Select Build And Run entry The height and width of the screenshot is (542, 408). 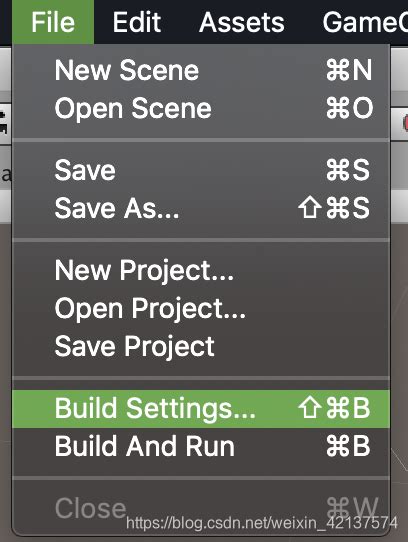(x=201, y=446)
